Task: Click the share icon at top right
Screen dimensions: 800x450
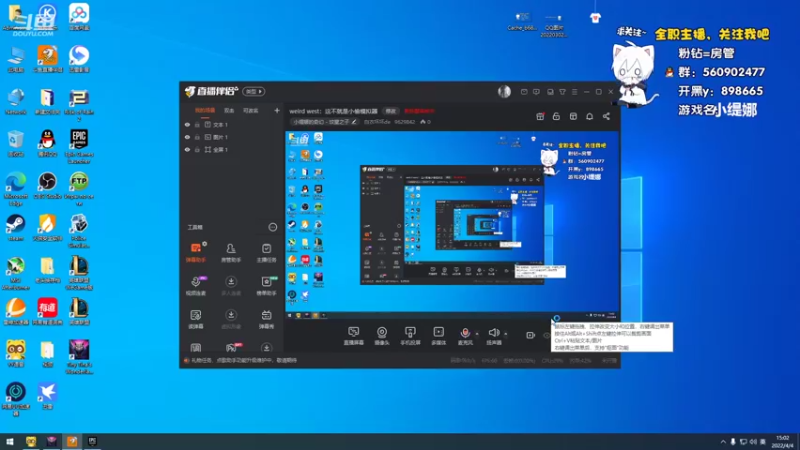Action: [x=606, y=116]
